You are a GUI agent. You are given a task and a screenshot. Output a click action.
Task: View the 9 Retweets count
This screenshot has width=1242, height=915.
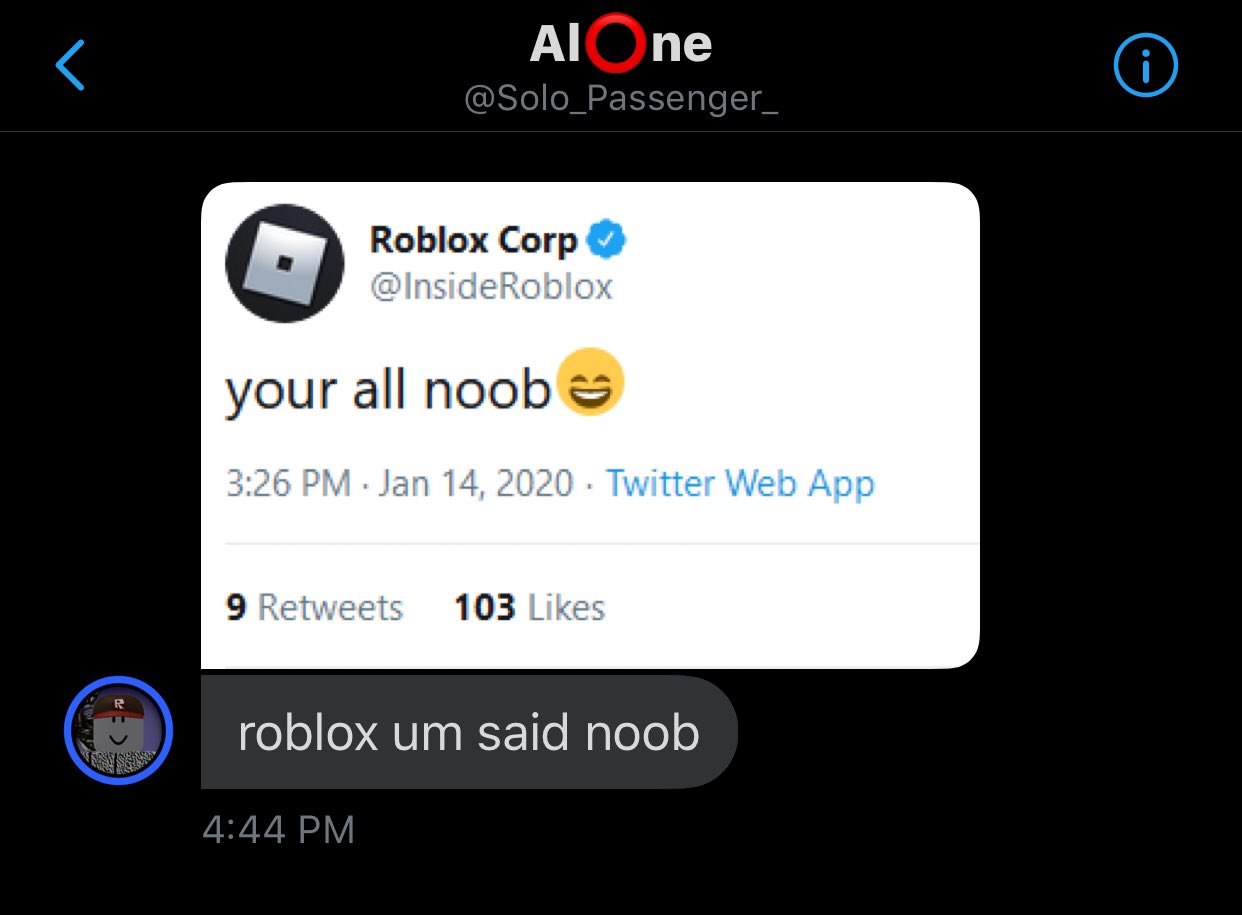click(314, 608)
